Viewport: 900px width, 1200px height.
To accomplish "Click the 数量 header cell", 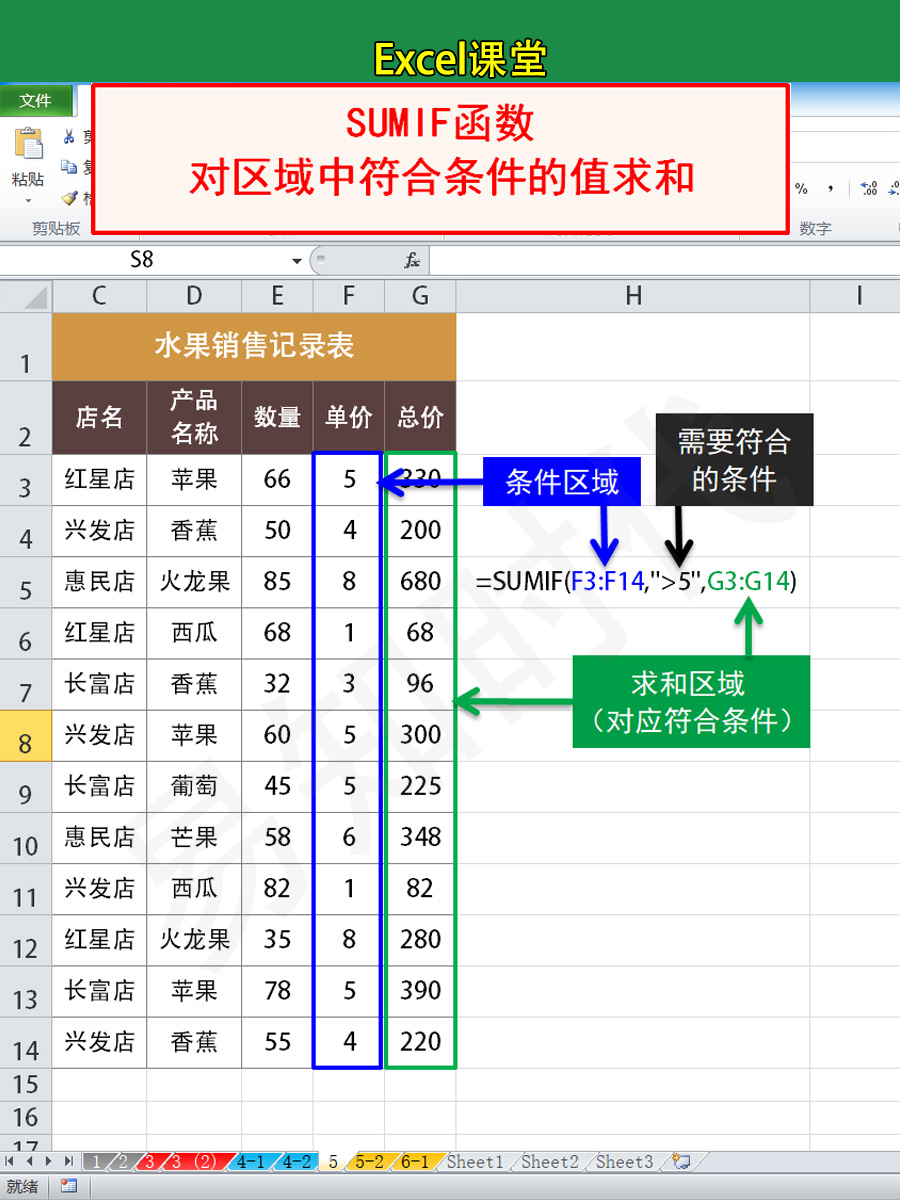I will (277, 418).
